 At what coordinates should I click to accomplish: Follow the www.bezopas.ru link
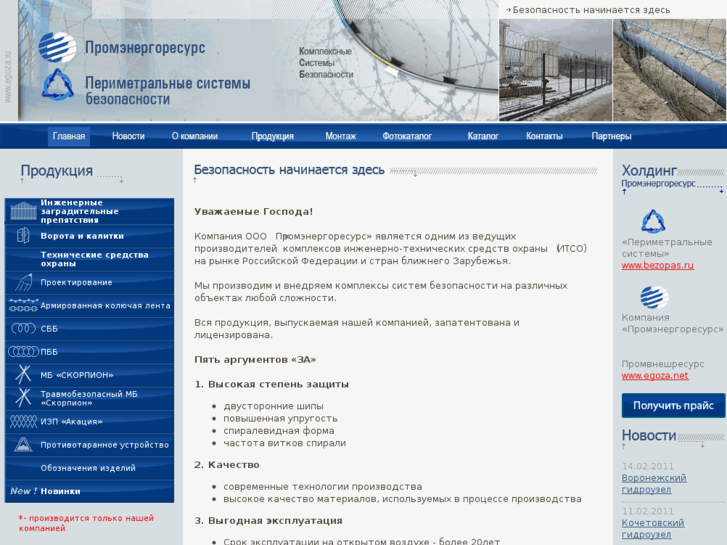coord(657,265)
